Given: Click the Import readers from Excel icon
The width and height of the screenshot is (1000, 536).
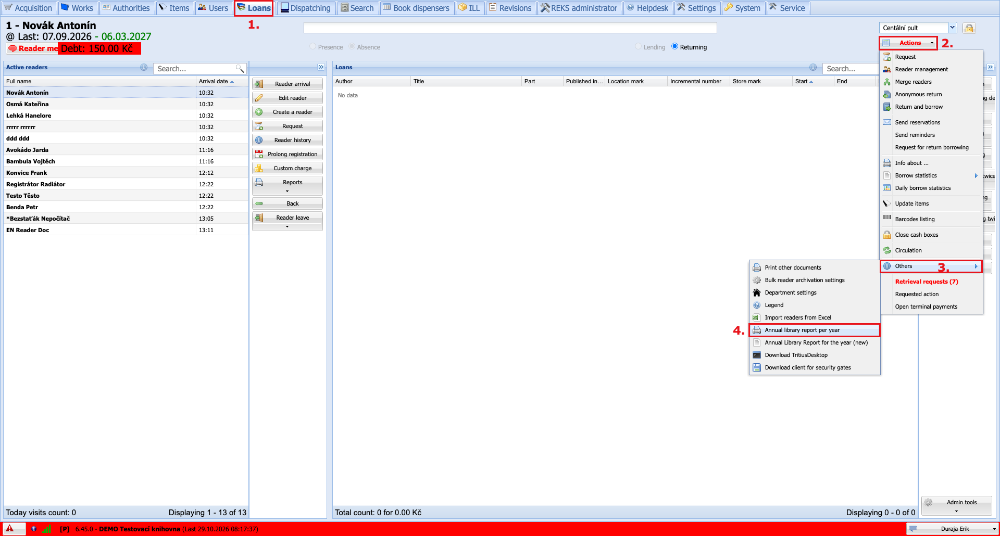Looking at the screenshot, I should pos(756,317).
